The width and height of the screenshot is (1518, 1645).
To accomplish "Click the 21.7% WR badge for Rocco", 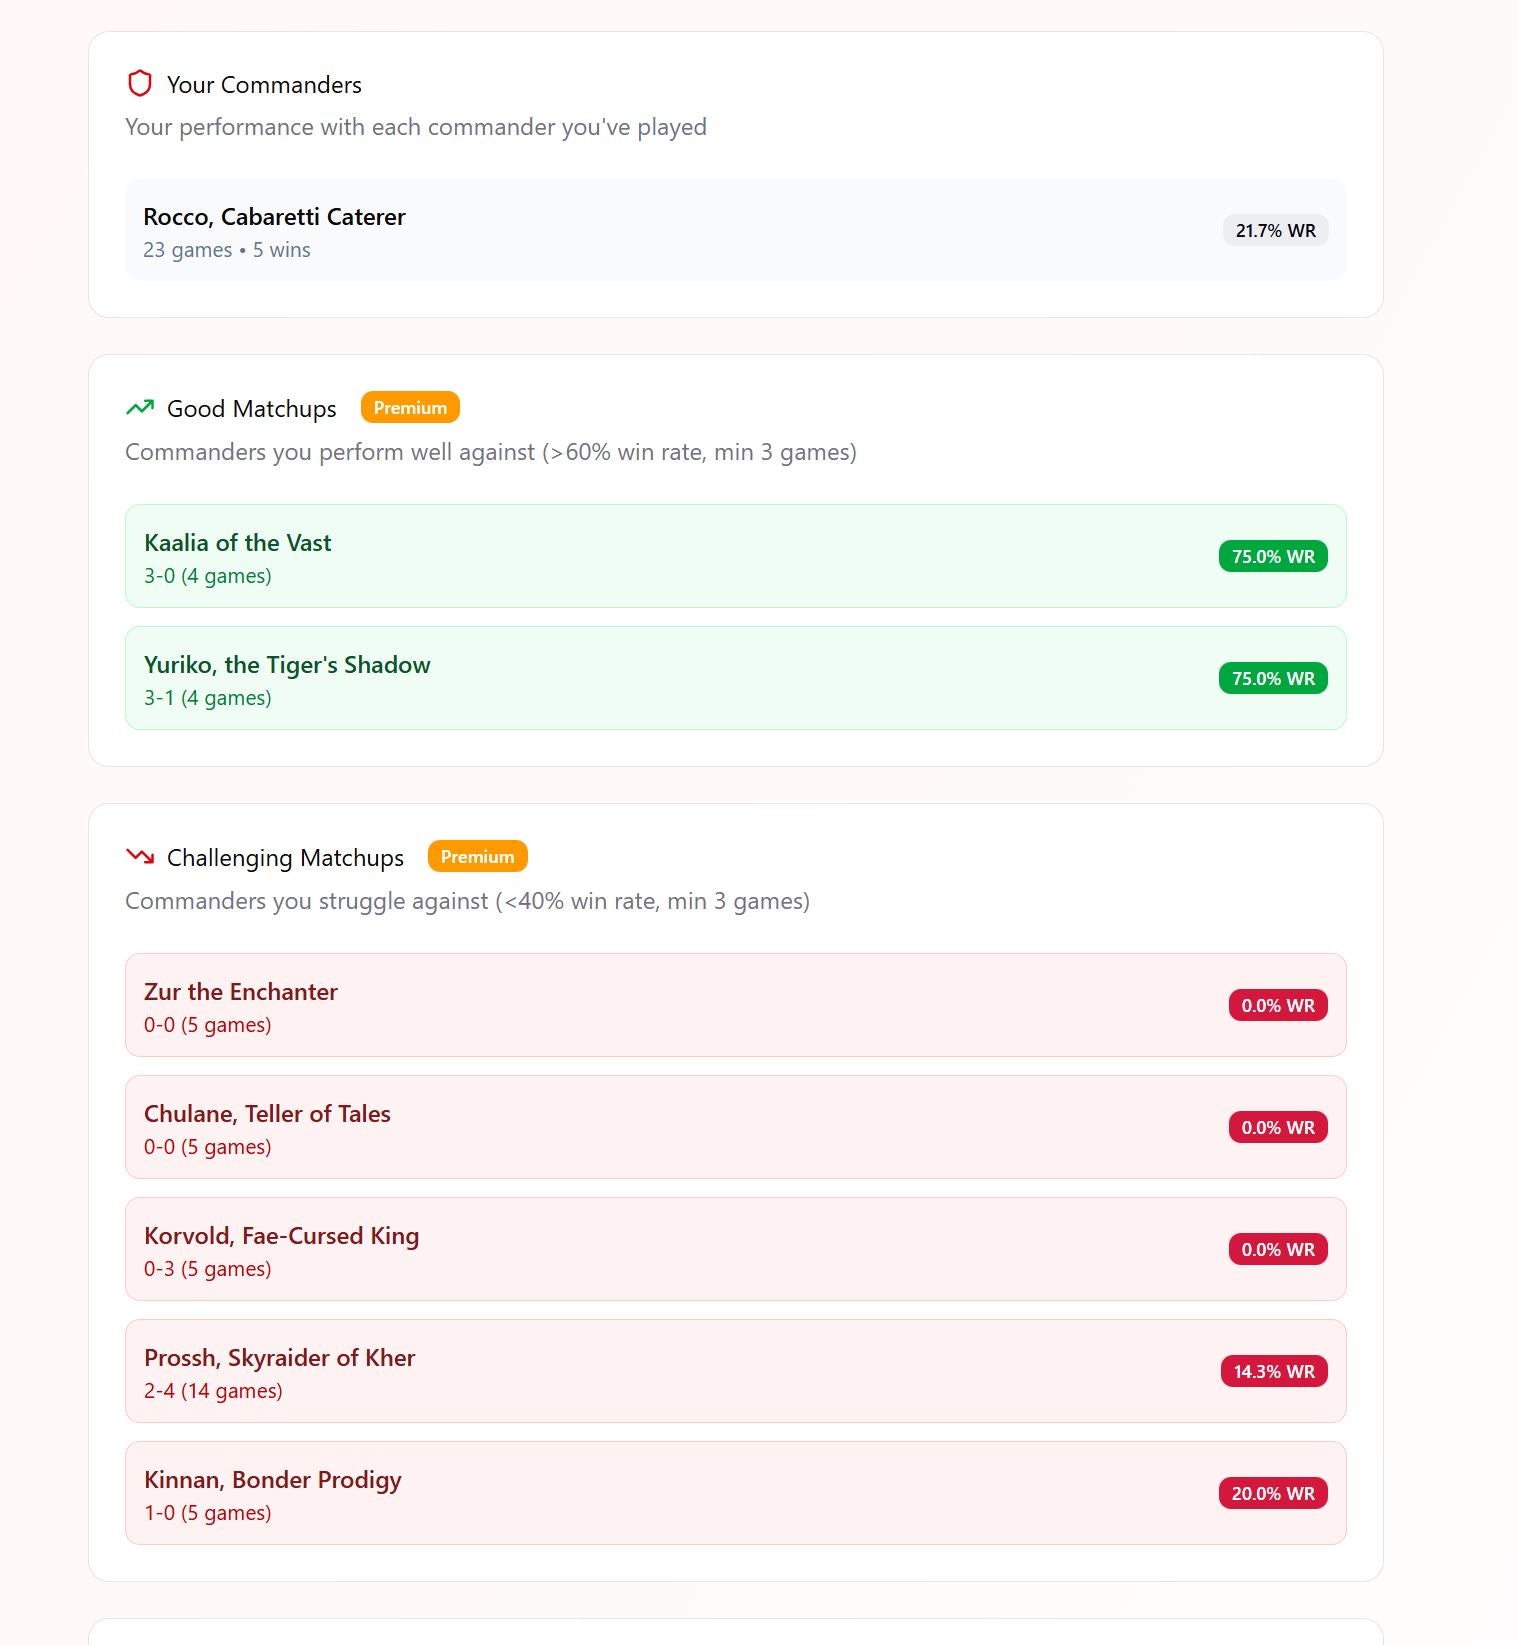I will tap(1275, 231).
